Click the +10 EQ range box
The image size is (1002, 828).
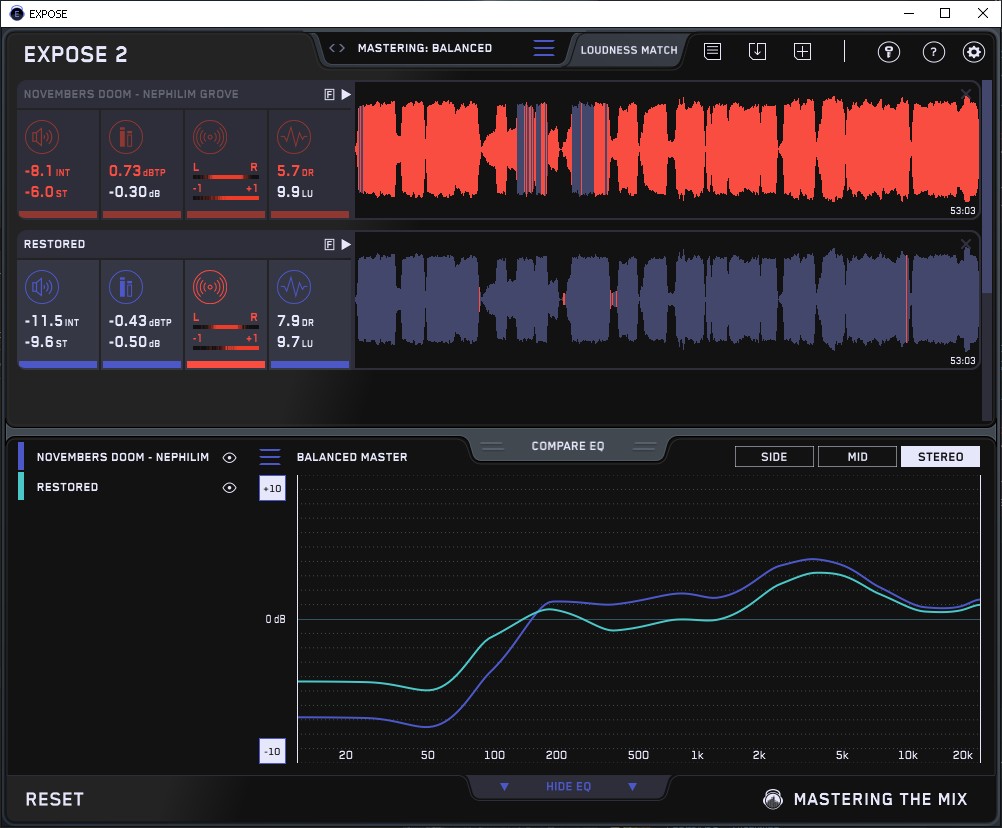click(272, 488)
